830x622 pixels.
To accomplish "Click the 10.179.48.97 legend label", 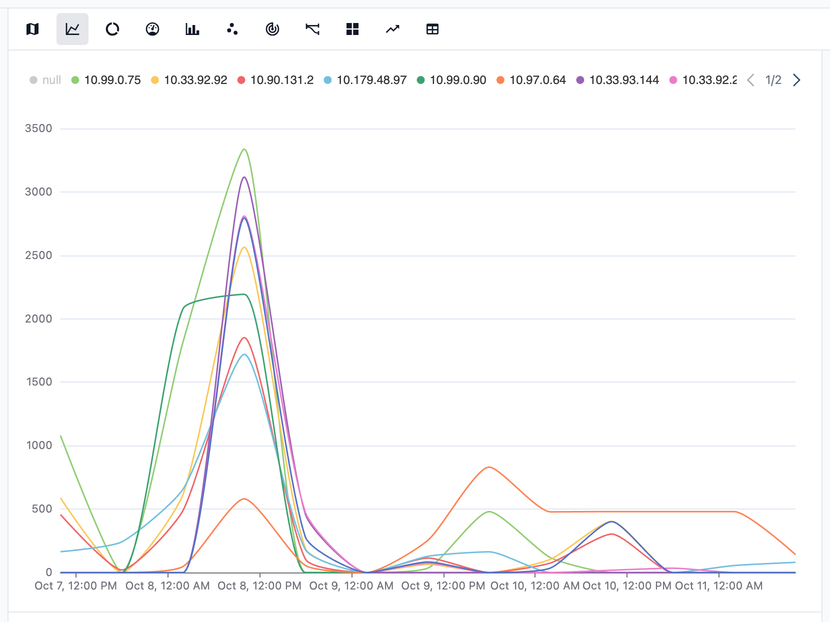I will tap(371, 80).
